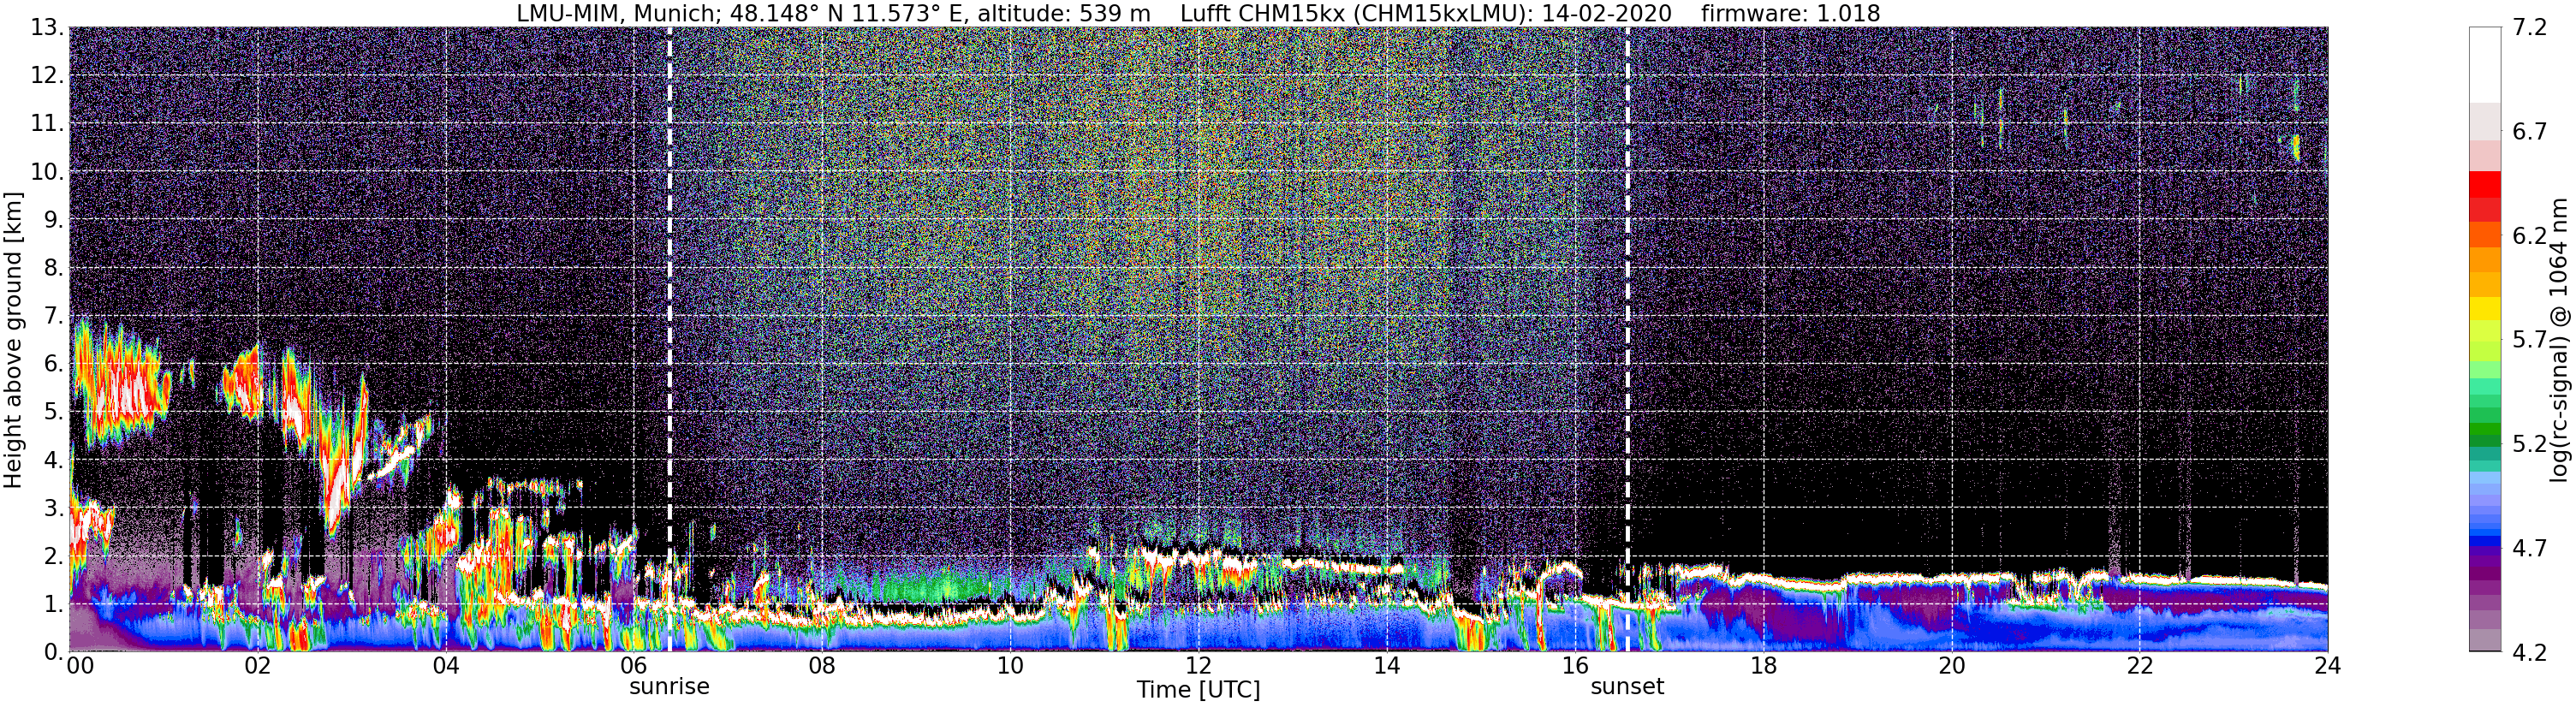This screenshot has width=2576, height=707.
Task: Click the 'sunrise' label below the axis
Action: (x=669, y=687)
